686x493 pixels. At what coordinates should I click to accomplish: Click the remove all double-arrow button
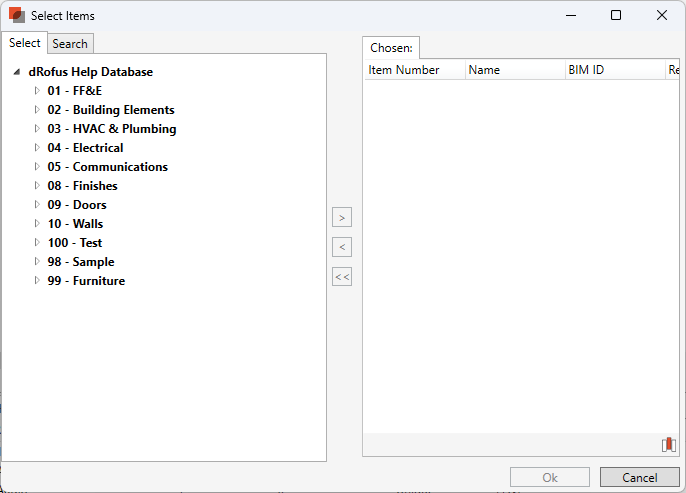pos(342,277)
